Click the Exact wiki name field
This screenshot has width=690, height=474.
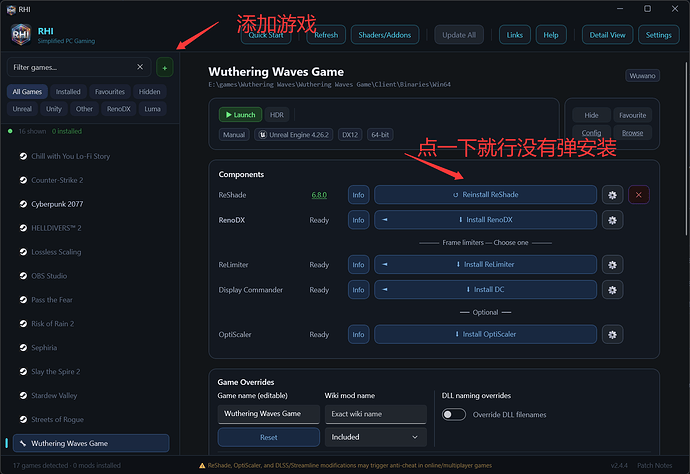click(376, 414)
